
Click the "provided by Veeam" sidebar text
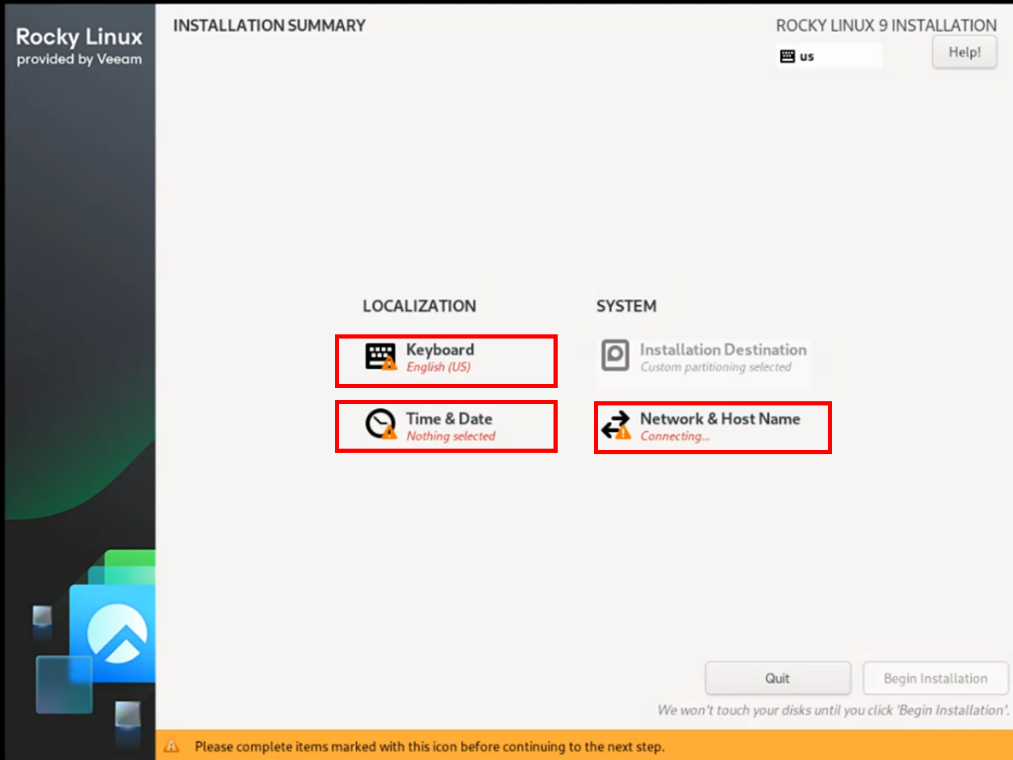coord(79,59)
